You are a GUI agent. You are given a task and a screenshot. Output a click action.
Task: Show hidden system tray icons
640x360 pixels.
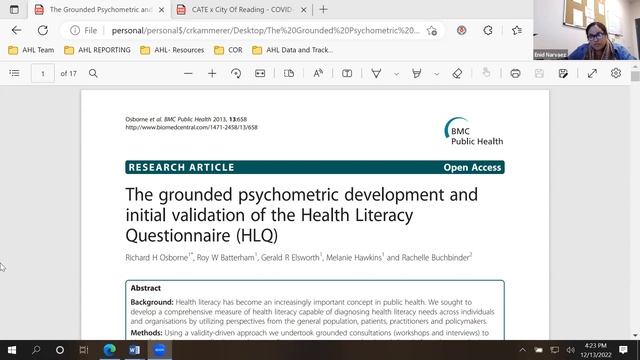[x=522, y=350]
